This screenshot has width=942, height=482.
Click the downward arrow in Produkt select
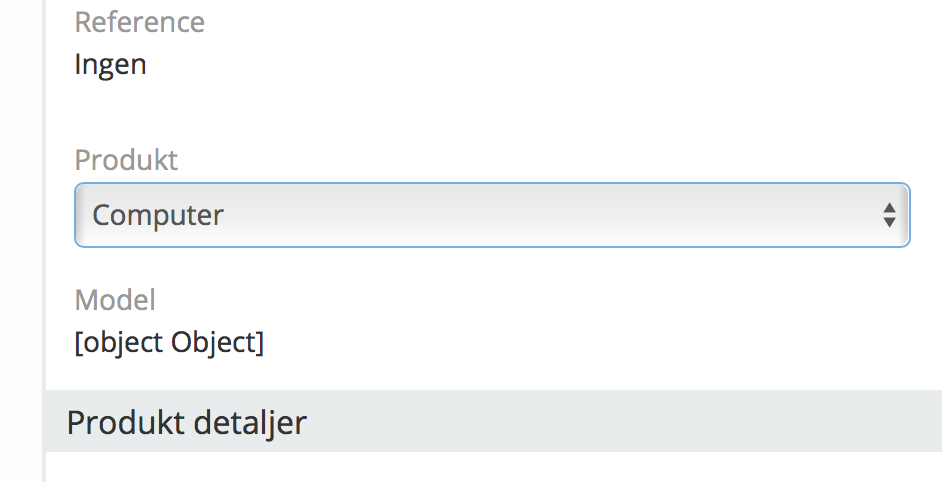pos(888,223)
